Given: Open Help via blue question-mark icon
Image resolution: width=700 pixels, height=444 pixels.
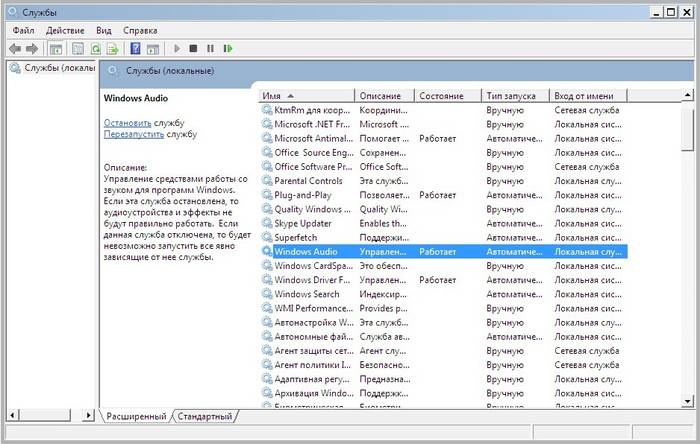Looking at the screenshot, I should (x=136, y=48).
